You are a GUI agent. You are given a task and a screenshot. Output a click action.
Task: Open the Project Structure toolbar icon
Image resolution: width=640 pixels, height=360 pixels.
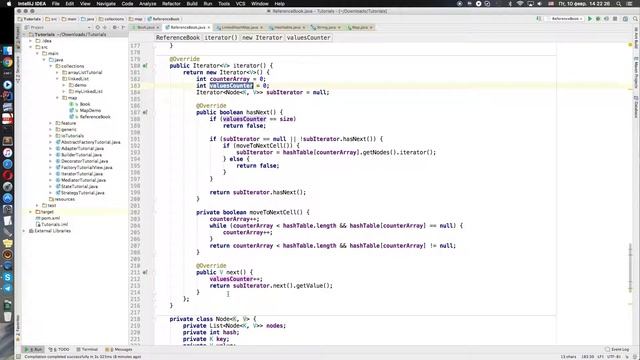point(625,19)
